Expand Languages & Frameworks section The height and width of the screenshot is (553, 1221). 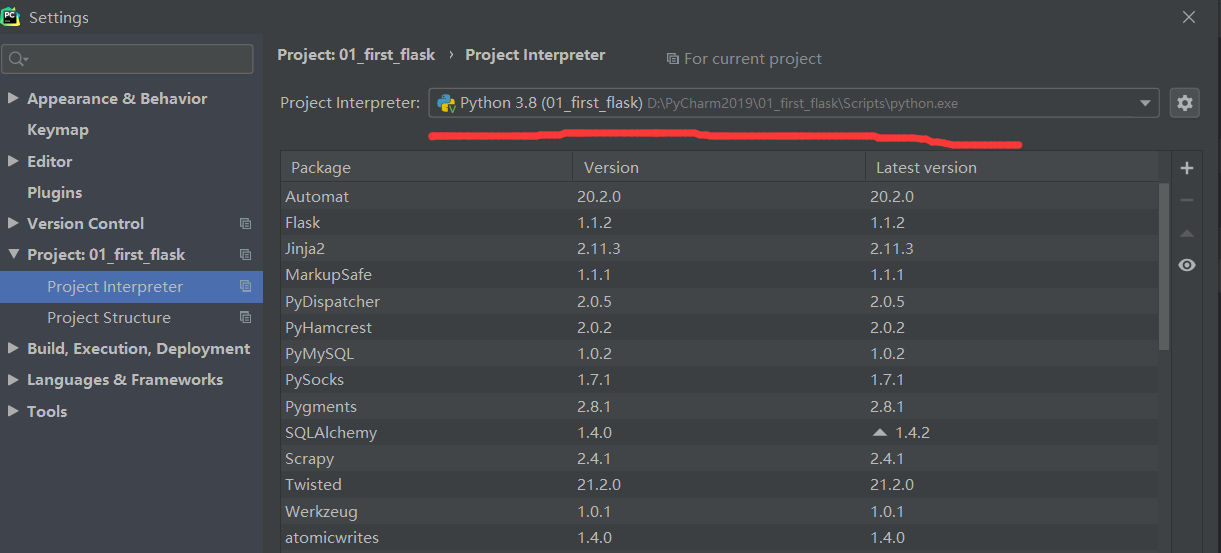pyautogui.click(x=13, y=380)
